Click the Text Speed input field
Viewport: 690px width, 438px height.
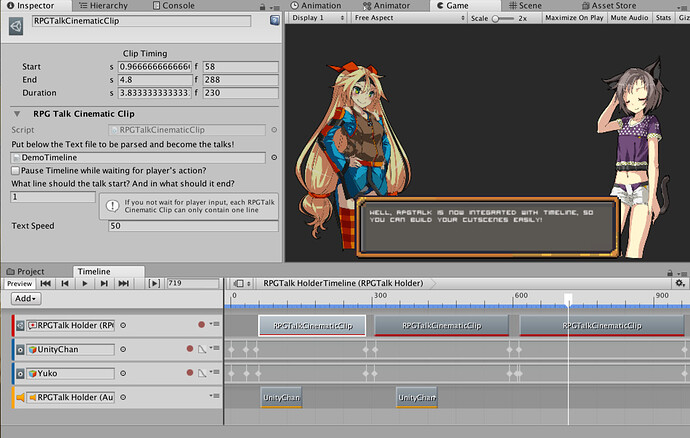tap(193, 226)
